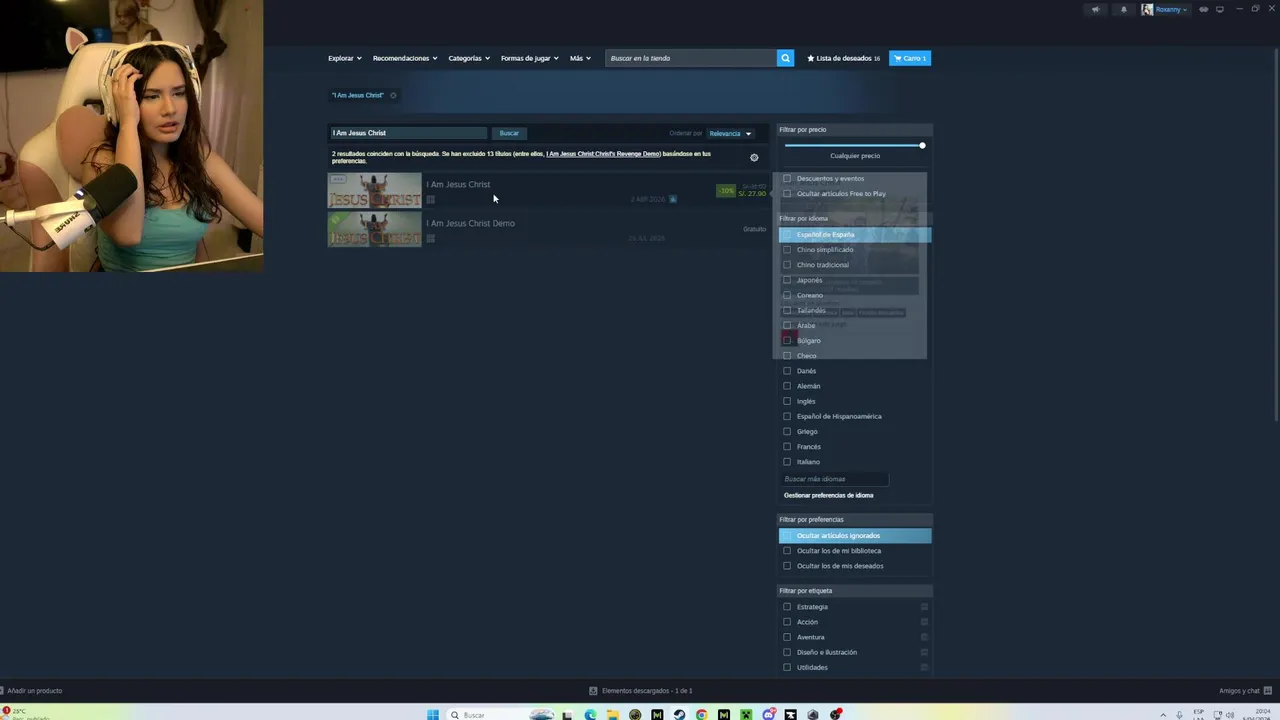1280x720 pixels.
Task: Open Steam from the Windows taskbar
Action: point(679,714)
